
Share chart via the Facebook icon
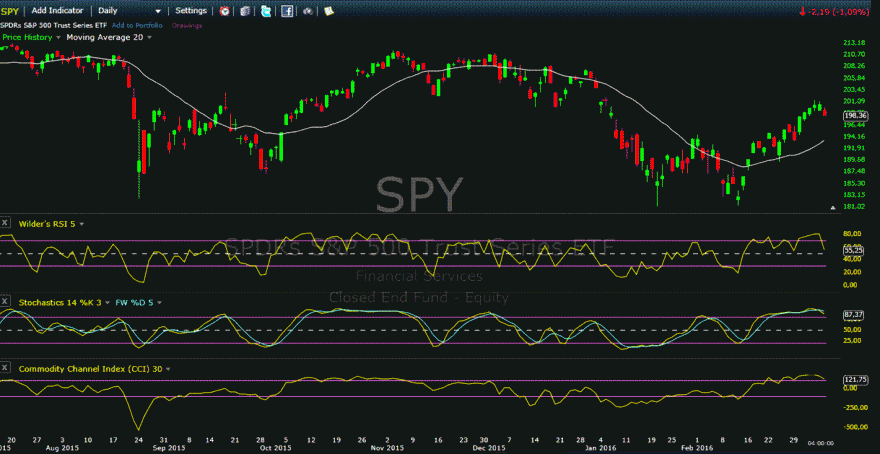click(287, 11)
